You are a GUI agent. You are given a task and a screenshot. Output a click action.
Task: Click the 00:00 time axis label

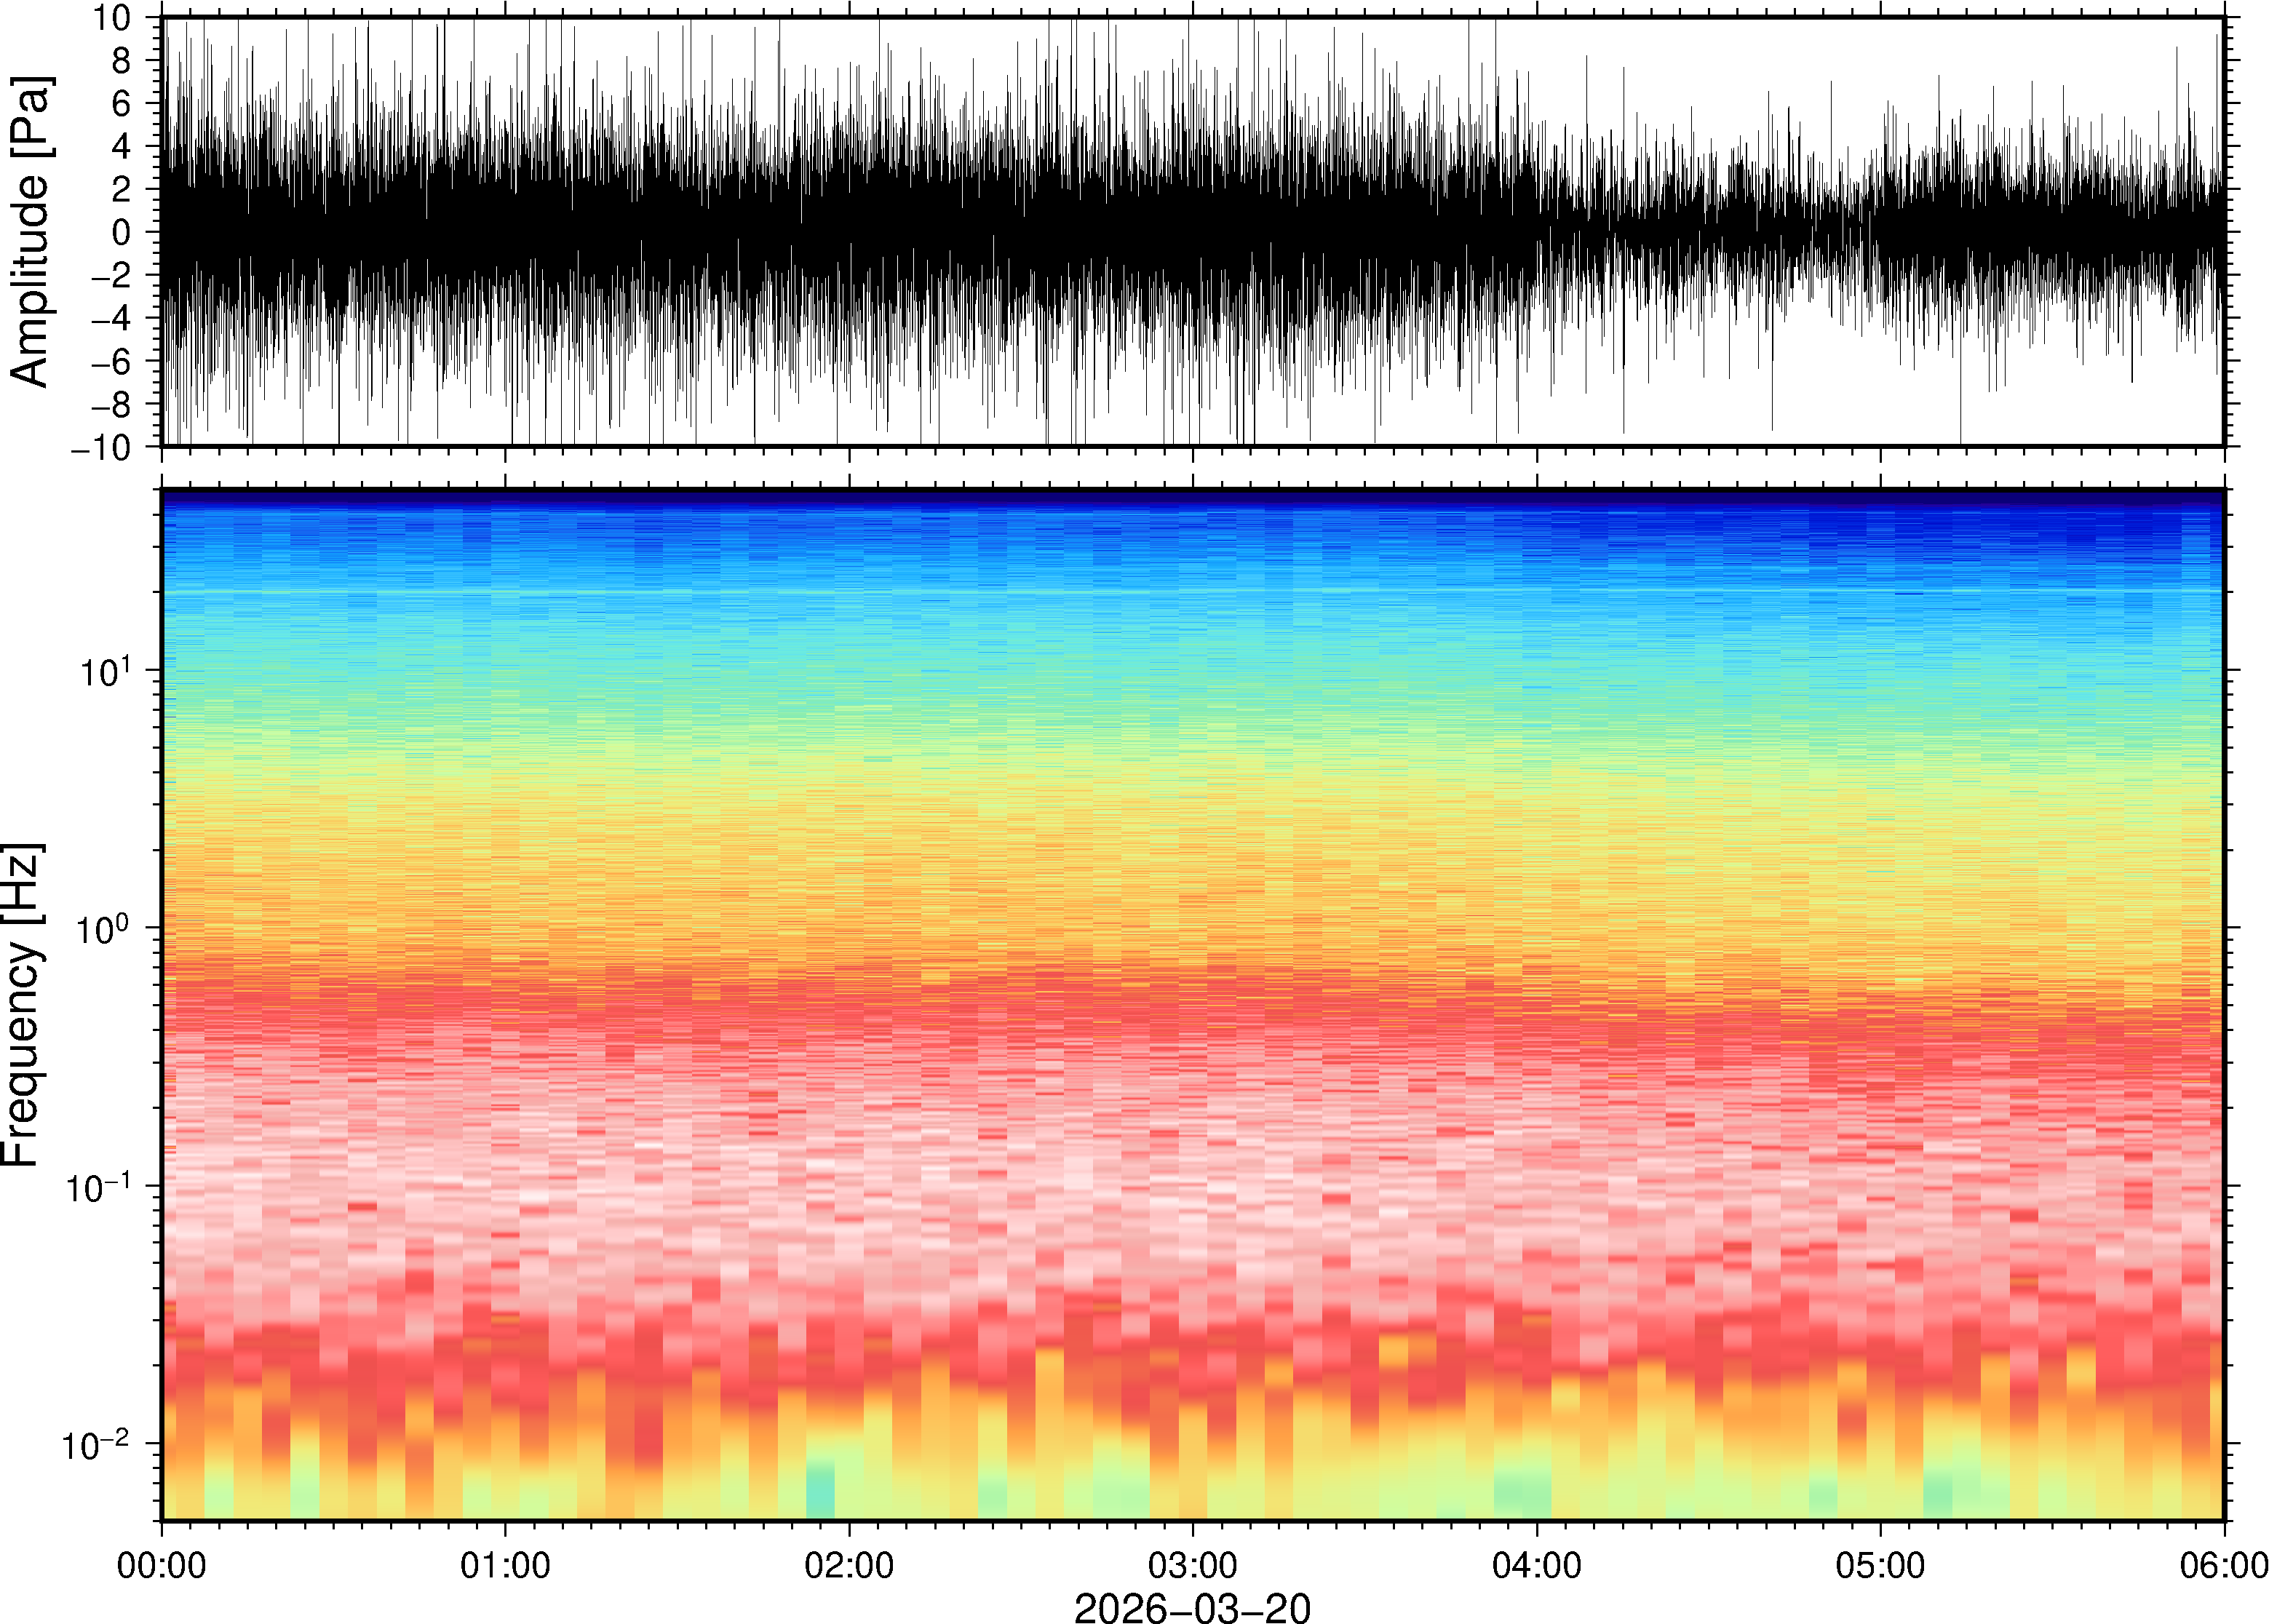[162, 1565]
